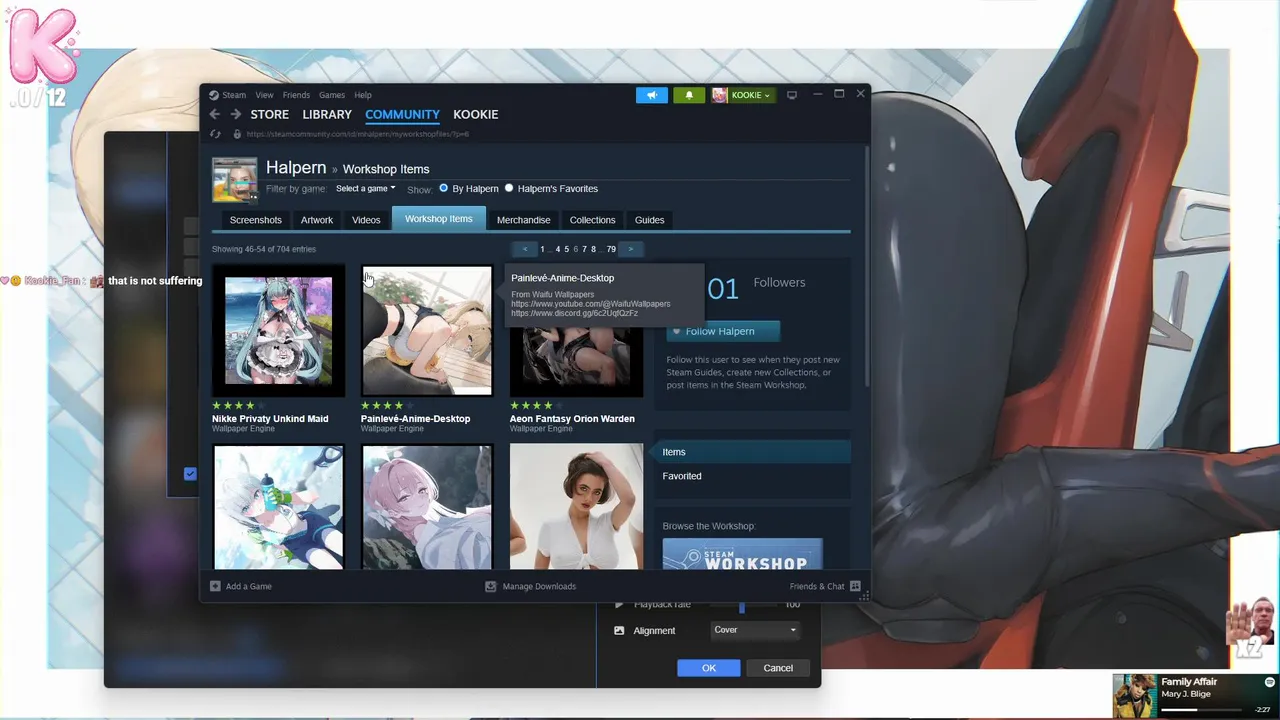Toggle the blue checkbox in the background dialog
This screenshot has height=720, width=1280.
pyautogui.click(x=190, y=474)
